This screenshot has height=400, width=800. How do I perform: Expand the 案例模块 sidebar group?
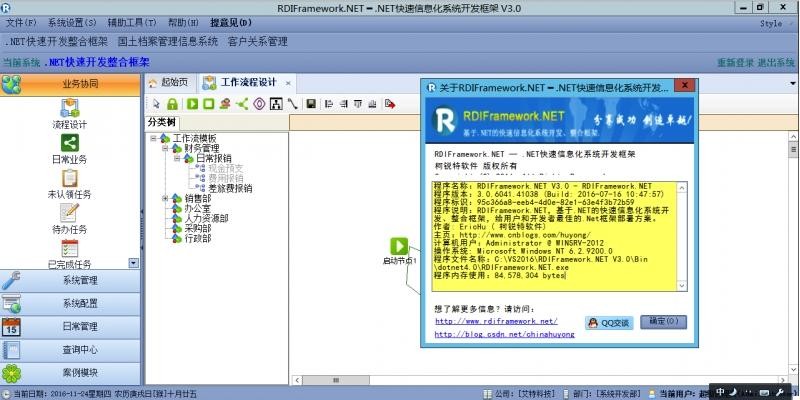70,373
